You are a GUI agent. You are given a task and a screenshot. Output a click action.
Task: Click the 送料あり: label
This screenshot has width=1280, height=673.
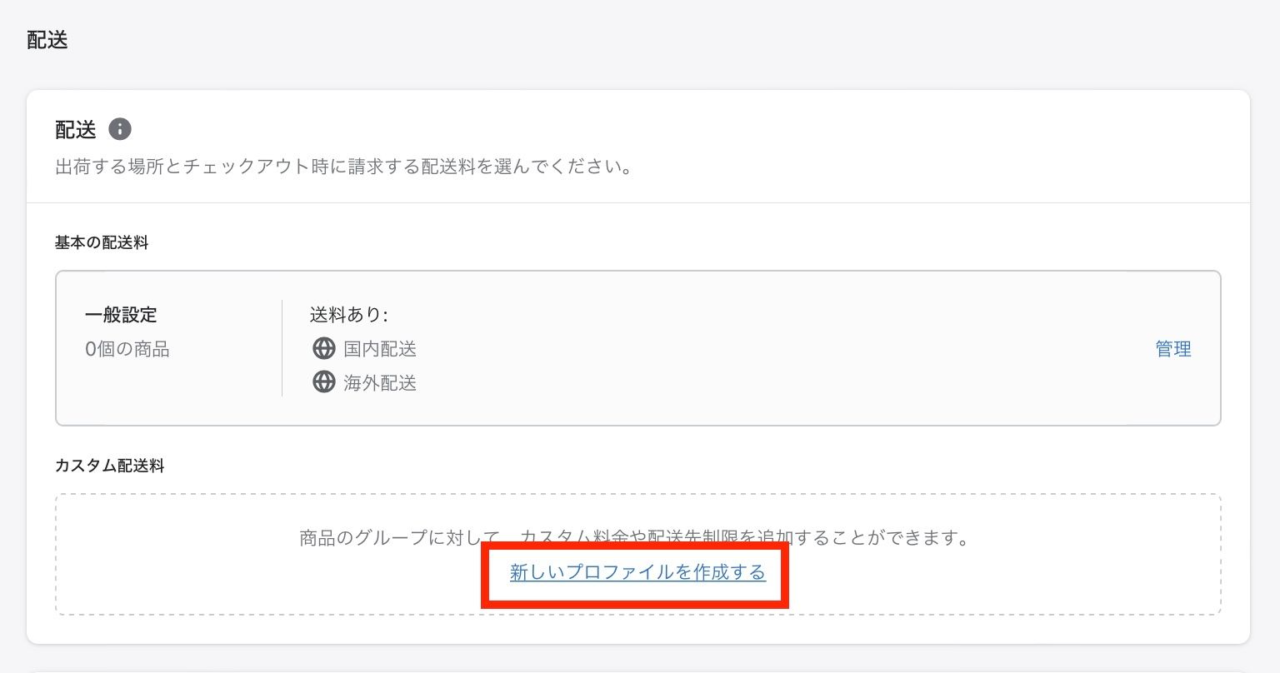pyautogui.click(x=349, y=315)
